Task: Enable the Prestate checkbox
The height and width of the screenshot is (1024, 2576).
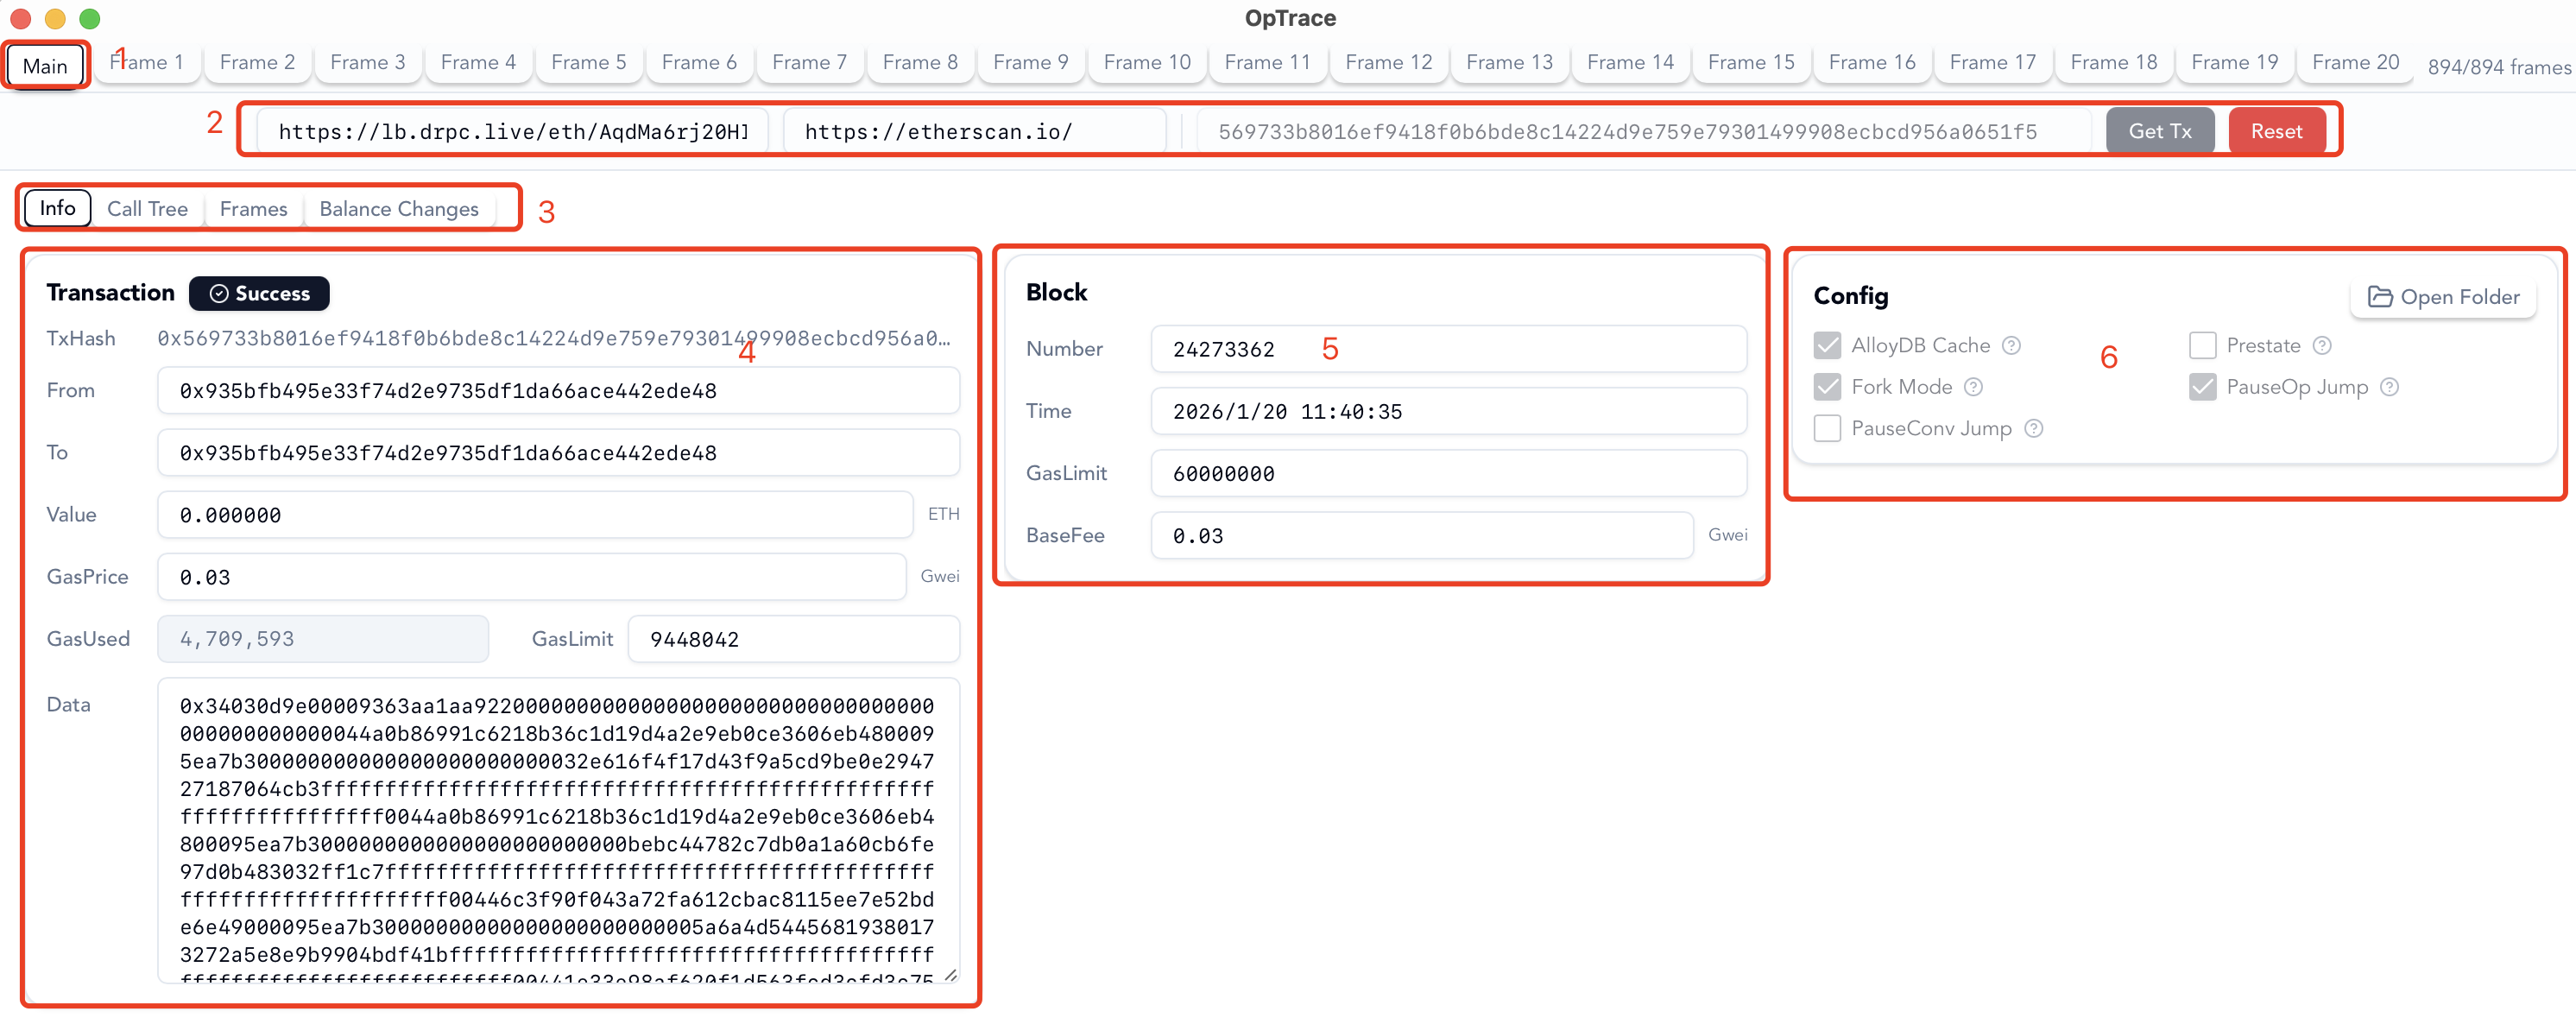Action: click(x=2202, y=345)
